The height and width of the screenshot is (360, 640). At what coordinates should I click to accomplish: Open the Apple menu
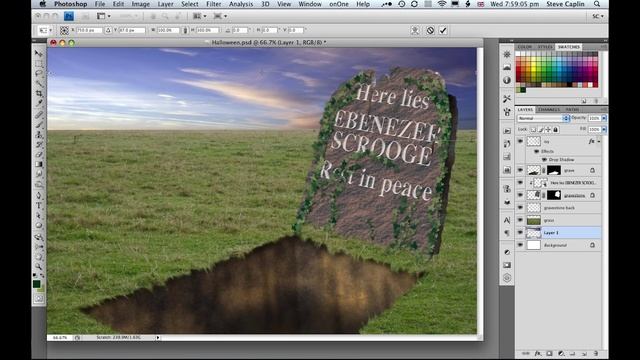tap(43, 4)
